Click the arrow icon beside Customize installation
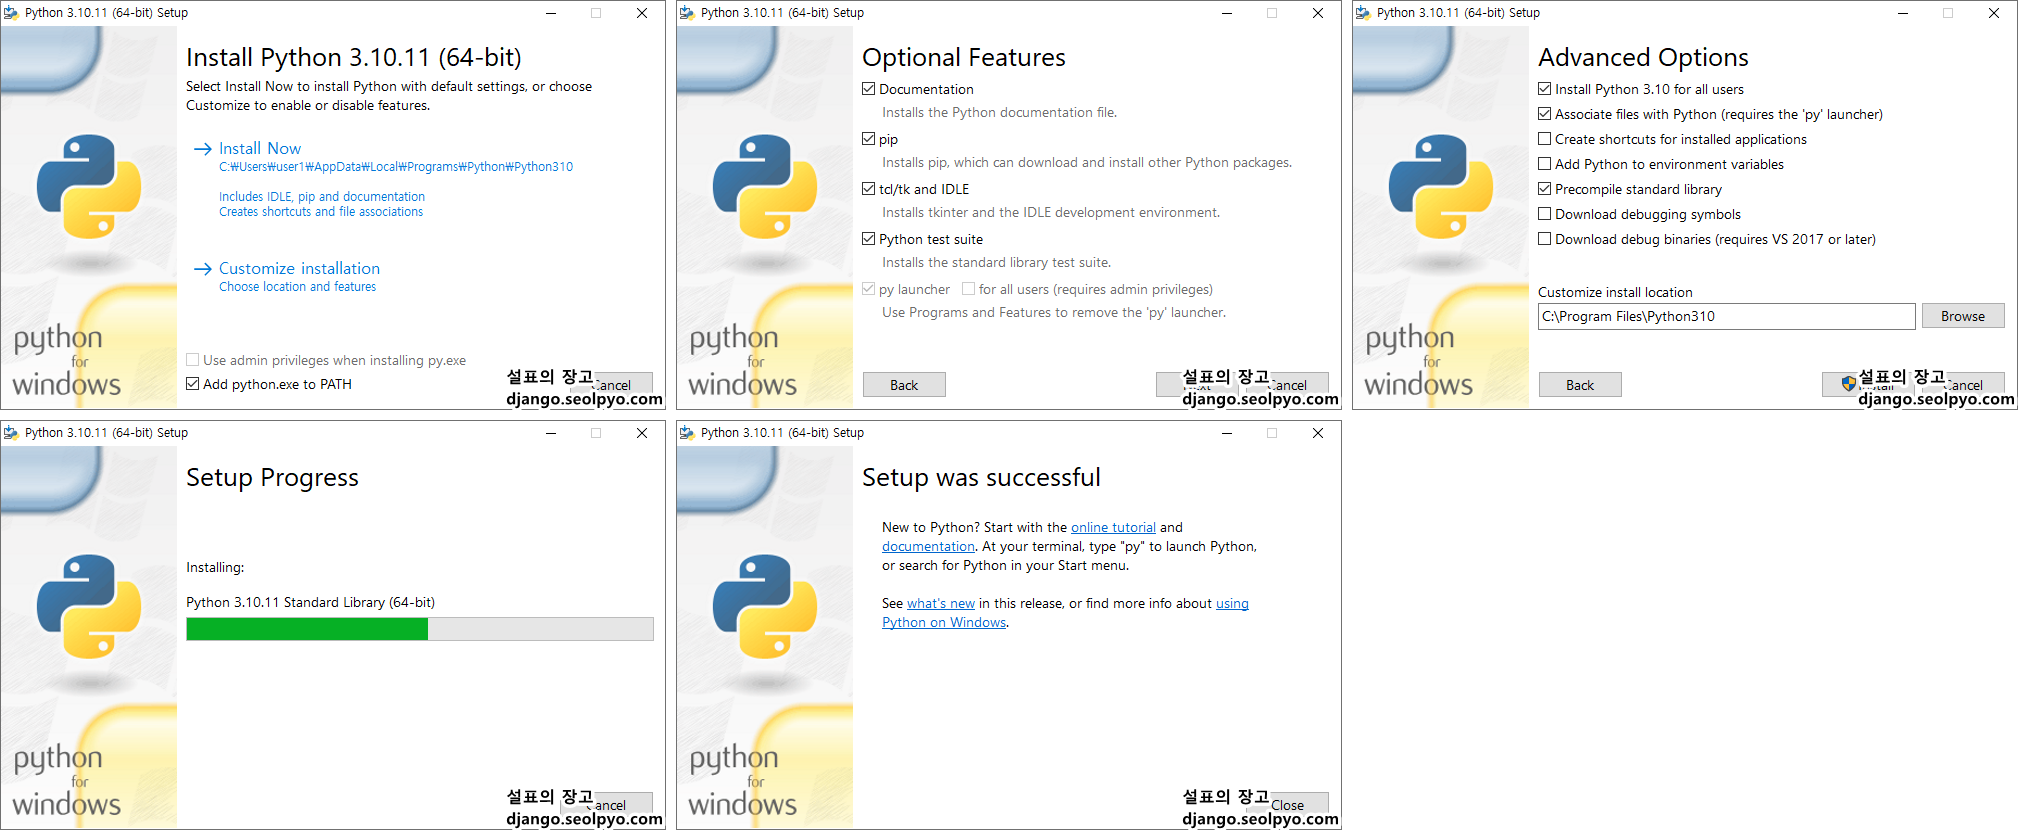 pyautogui.click(x=202, y=269)
